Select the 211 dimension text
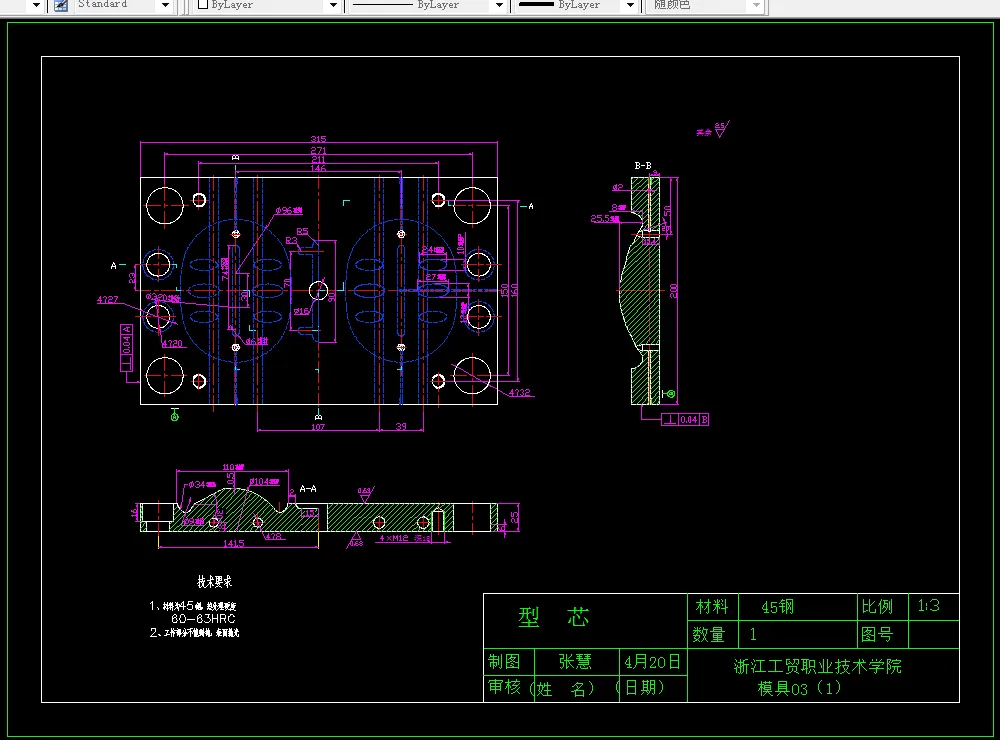The height and width of the screenshot is (740, 1000). tap(318, 159)
